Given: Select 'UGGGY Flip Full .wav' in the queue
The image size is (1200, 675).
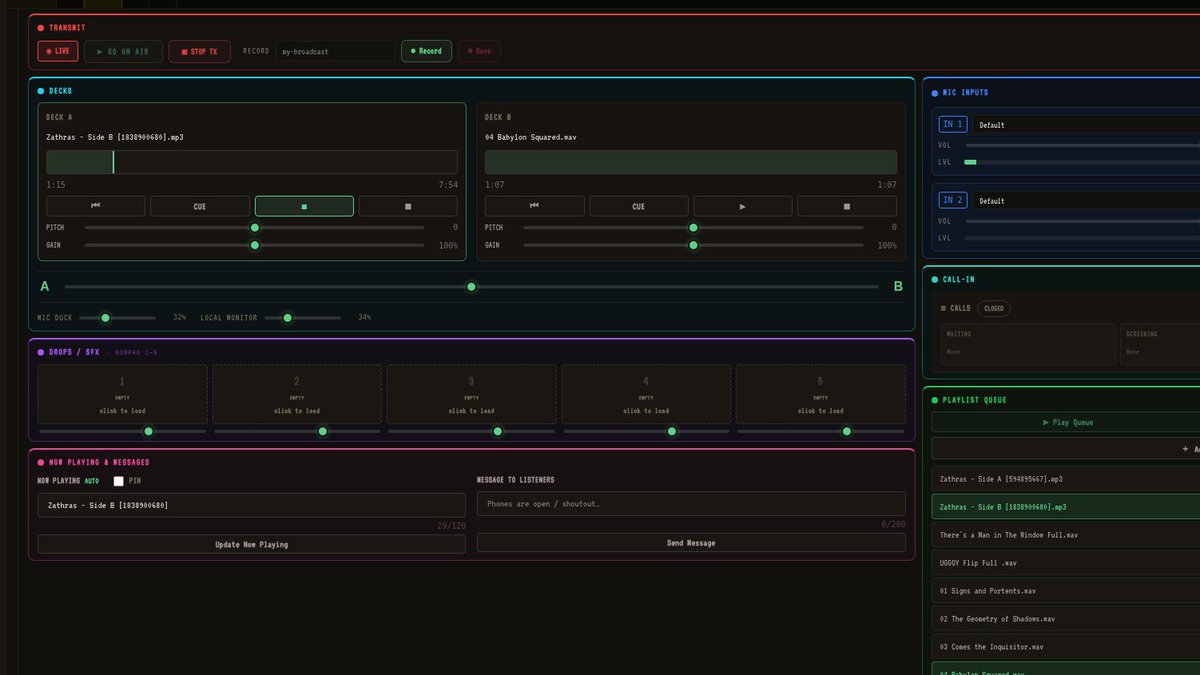Looking at the screenshot, I should click(1066, 563).
